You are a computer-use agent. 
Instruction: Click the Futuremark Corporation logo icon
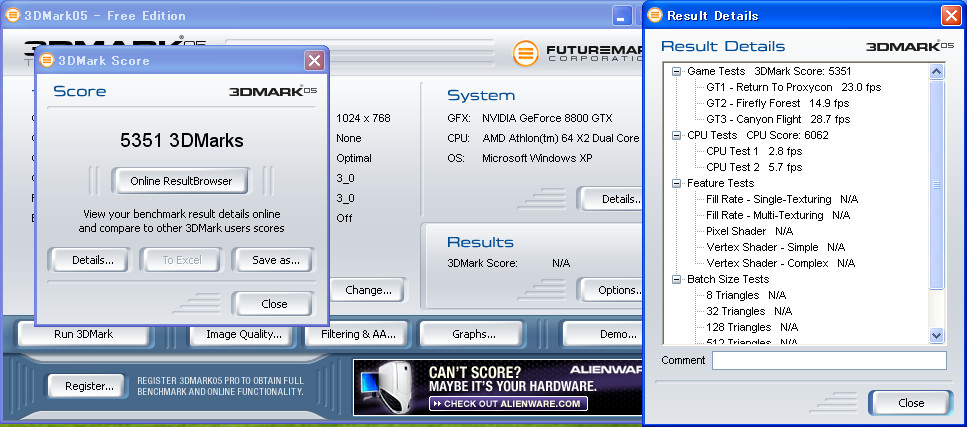(x=525, y=53)
